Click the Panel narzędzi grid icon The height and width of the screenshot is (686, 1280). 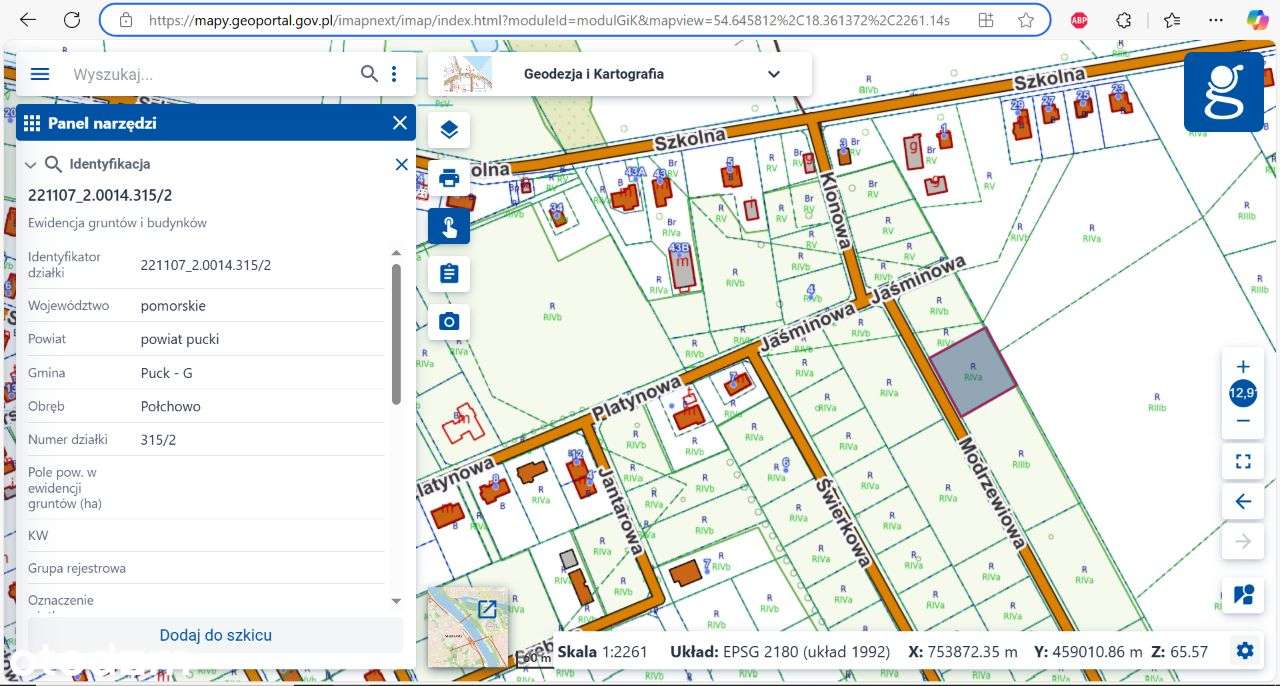pos(31,123)
